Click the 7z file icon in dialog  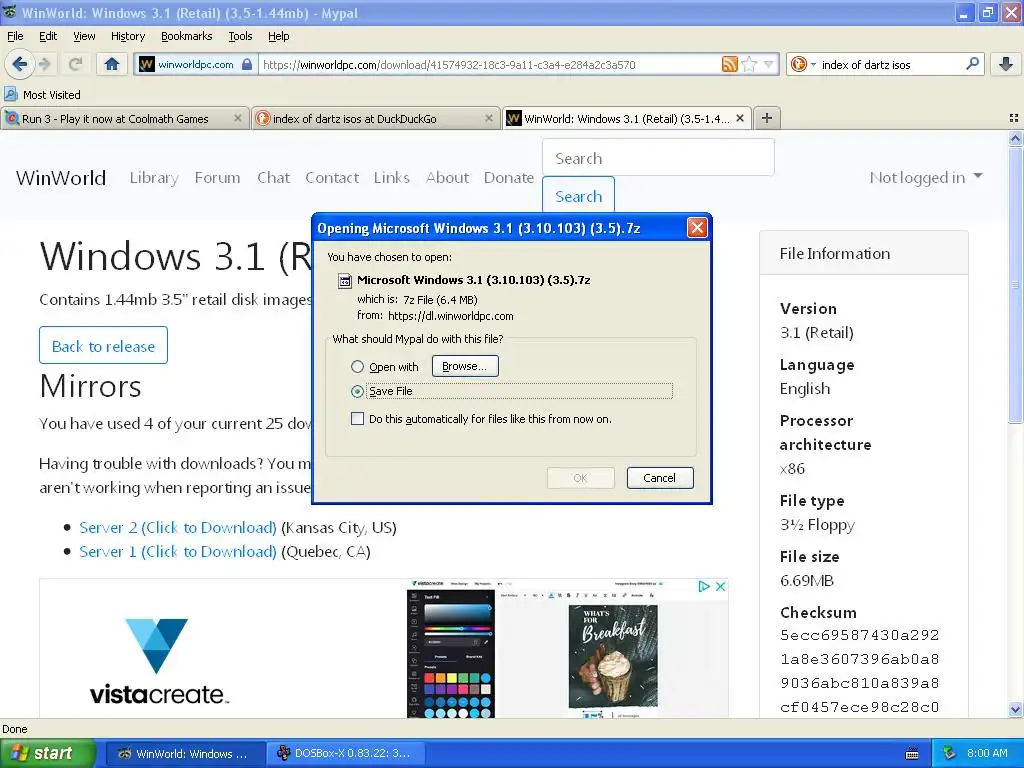(x=344, y=281)
